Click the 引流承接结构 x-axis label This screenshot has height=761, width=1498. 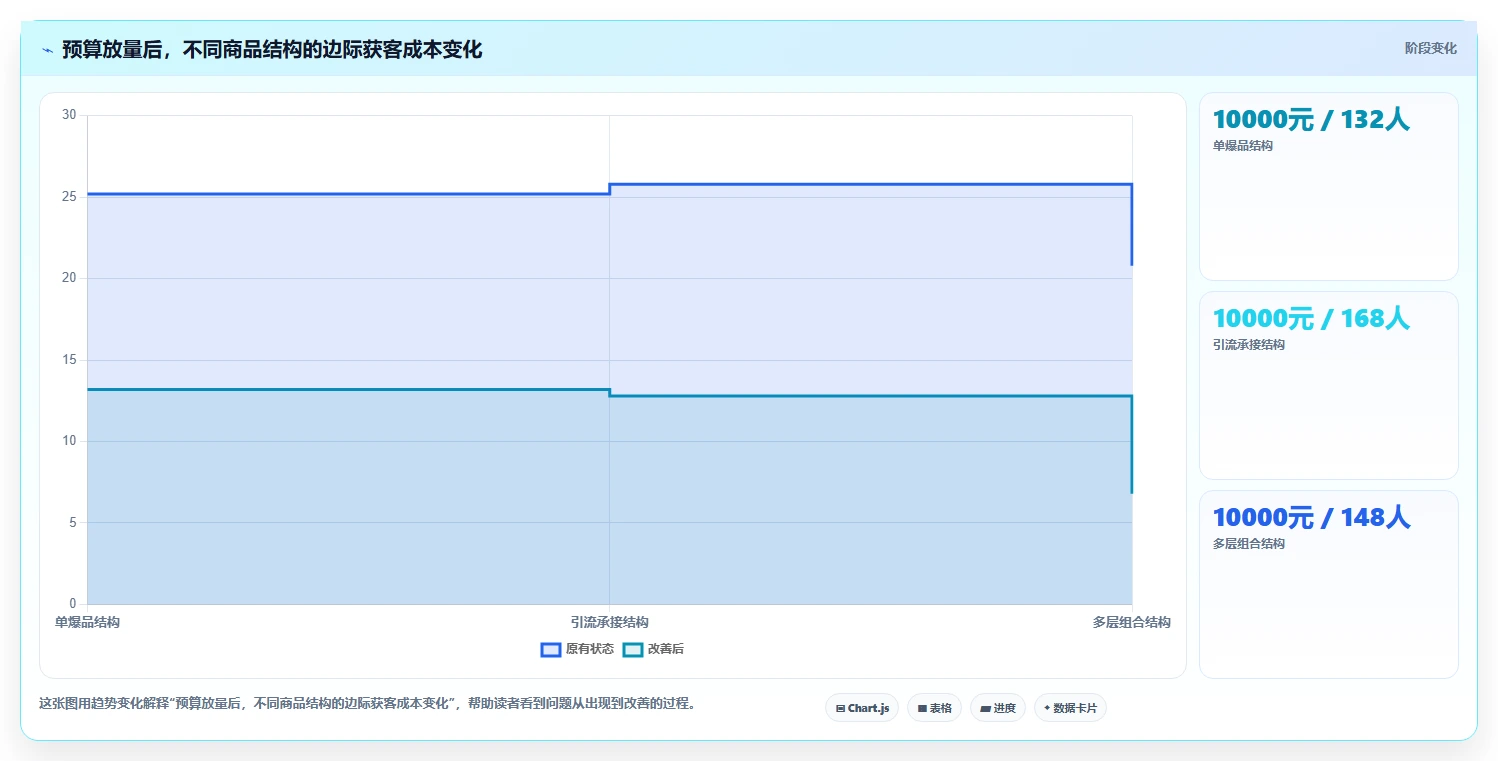pyautogui.click(x=609, y=622)
